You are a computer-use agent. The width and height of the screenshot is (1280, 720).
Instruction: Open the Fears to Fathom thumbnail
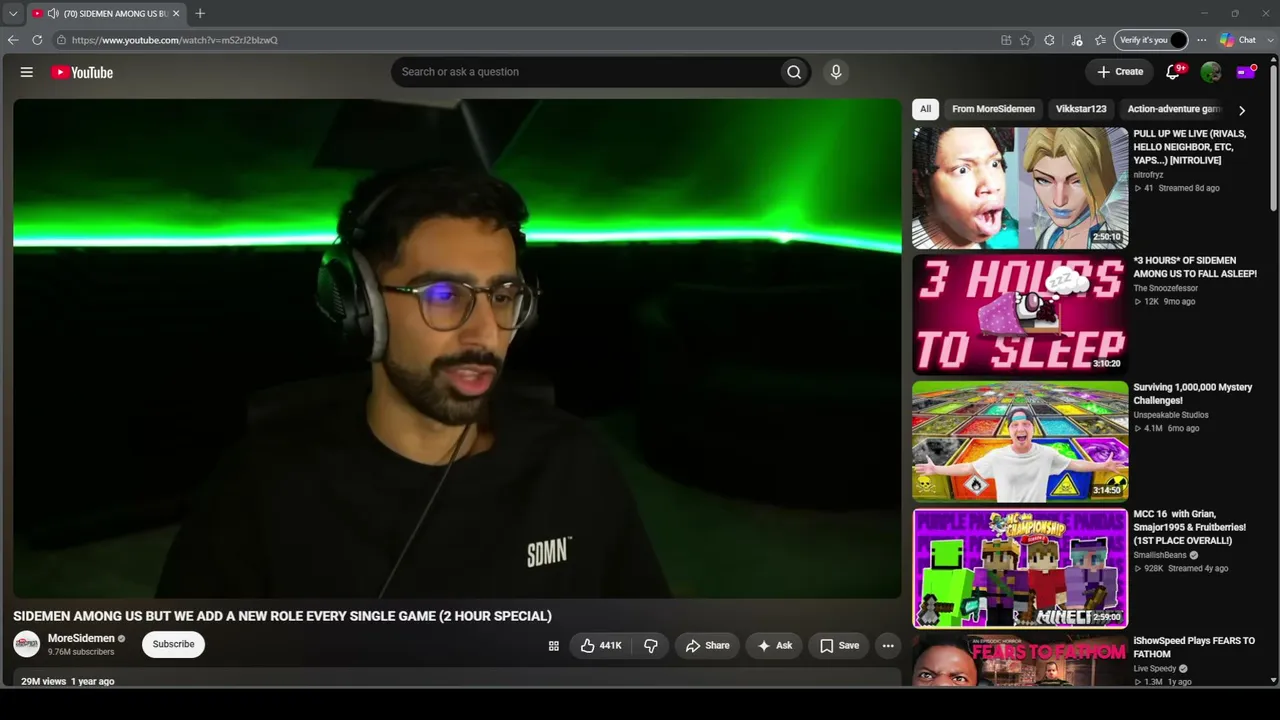pos(1020,660)
